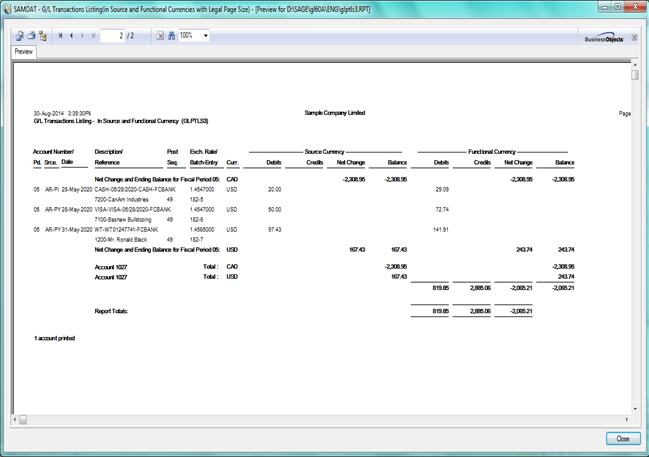Viewport: 649px width, 457px height.
Task: Click the Close button
Action: pyautogui.click(x=623, y=439)
